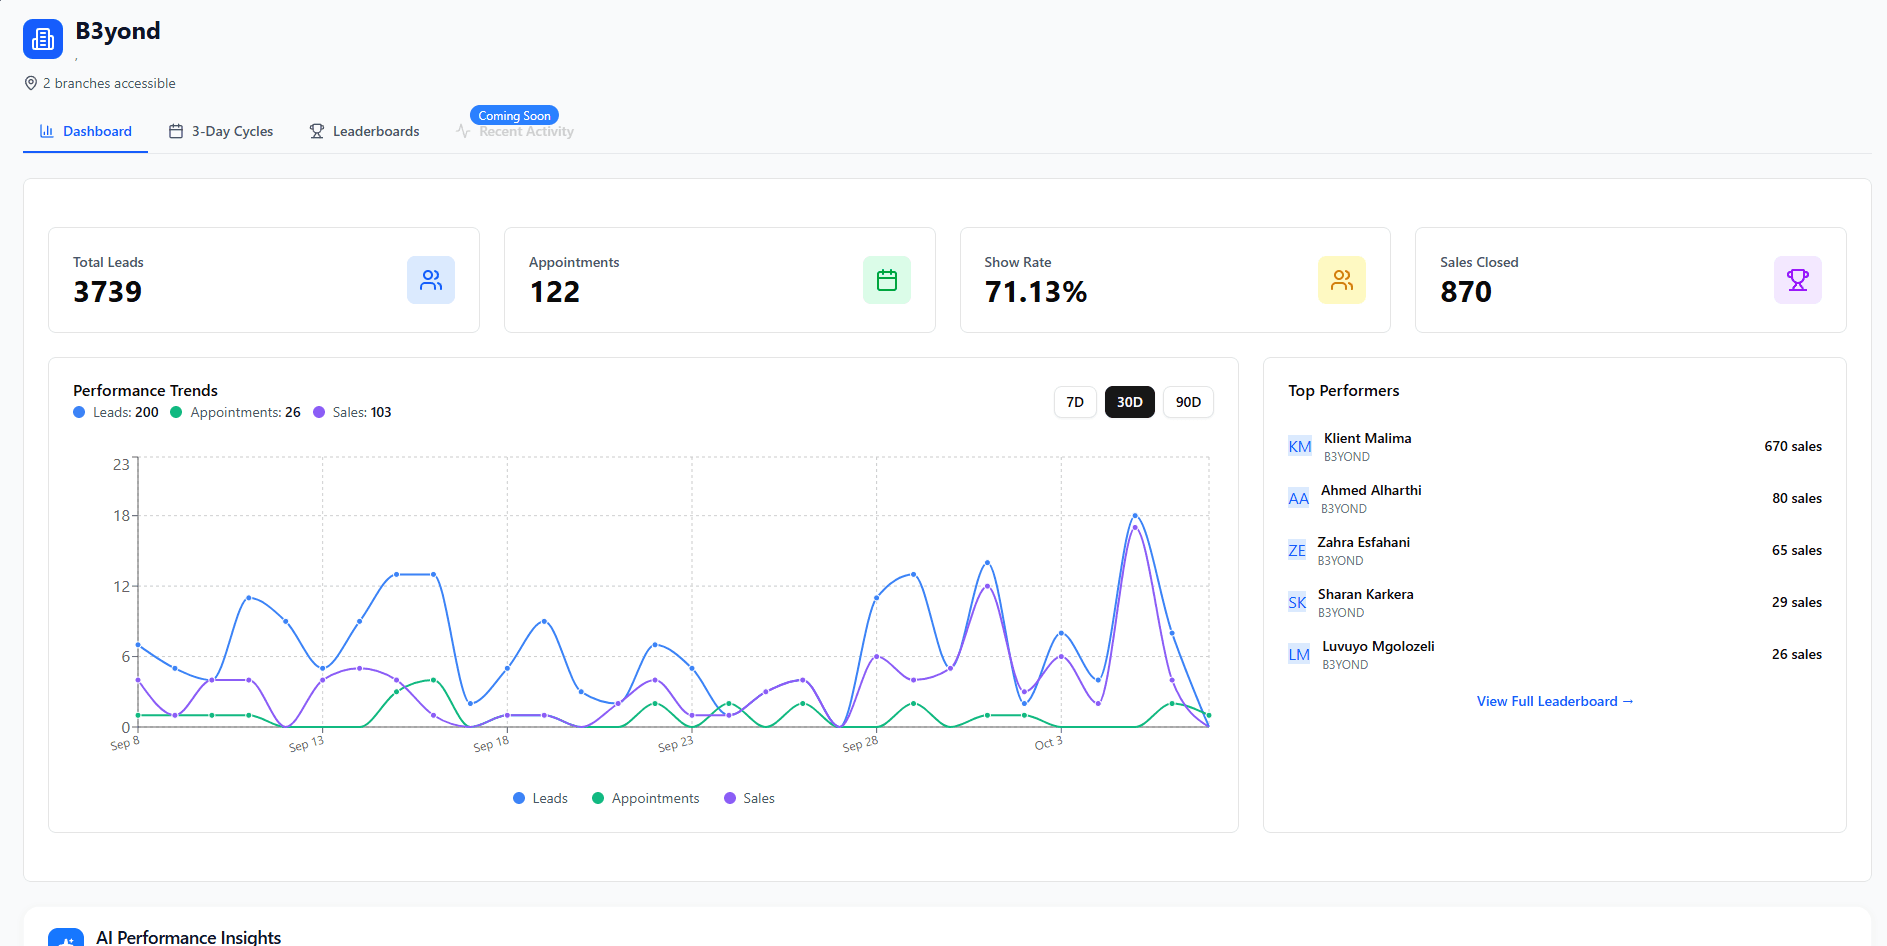Click the AI Performance Insights heading
This screenshot has height=946, width=1887.
tap(189, 937)
